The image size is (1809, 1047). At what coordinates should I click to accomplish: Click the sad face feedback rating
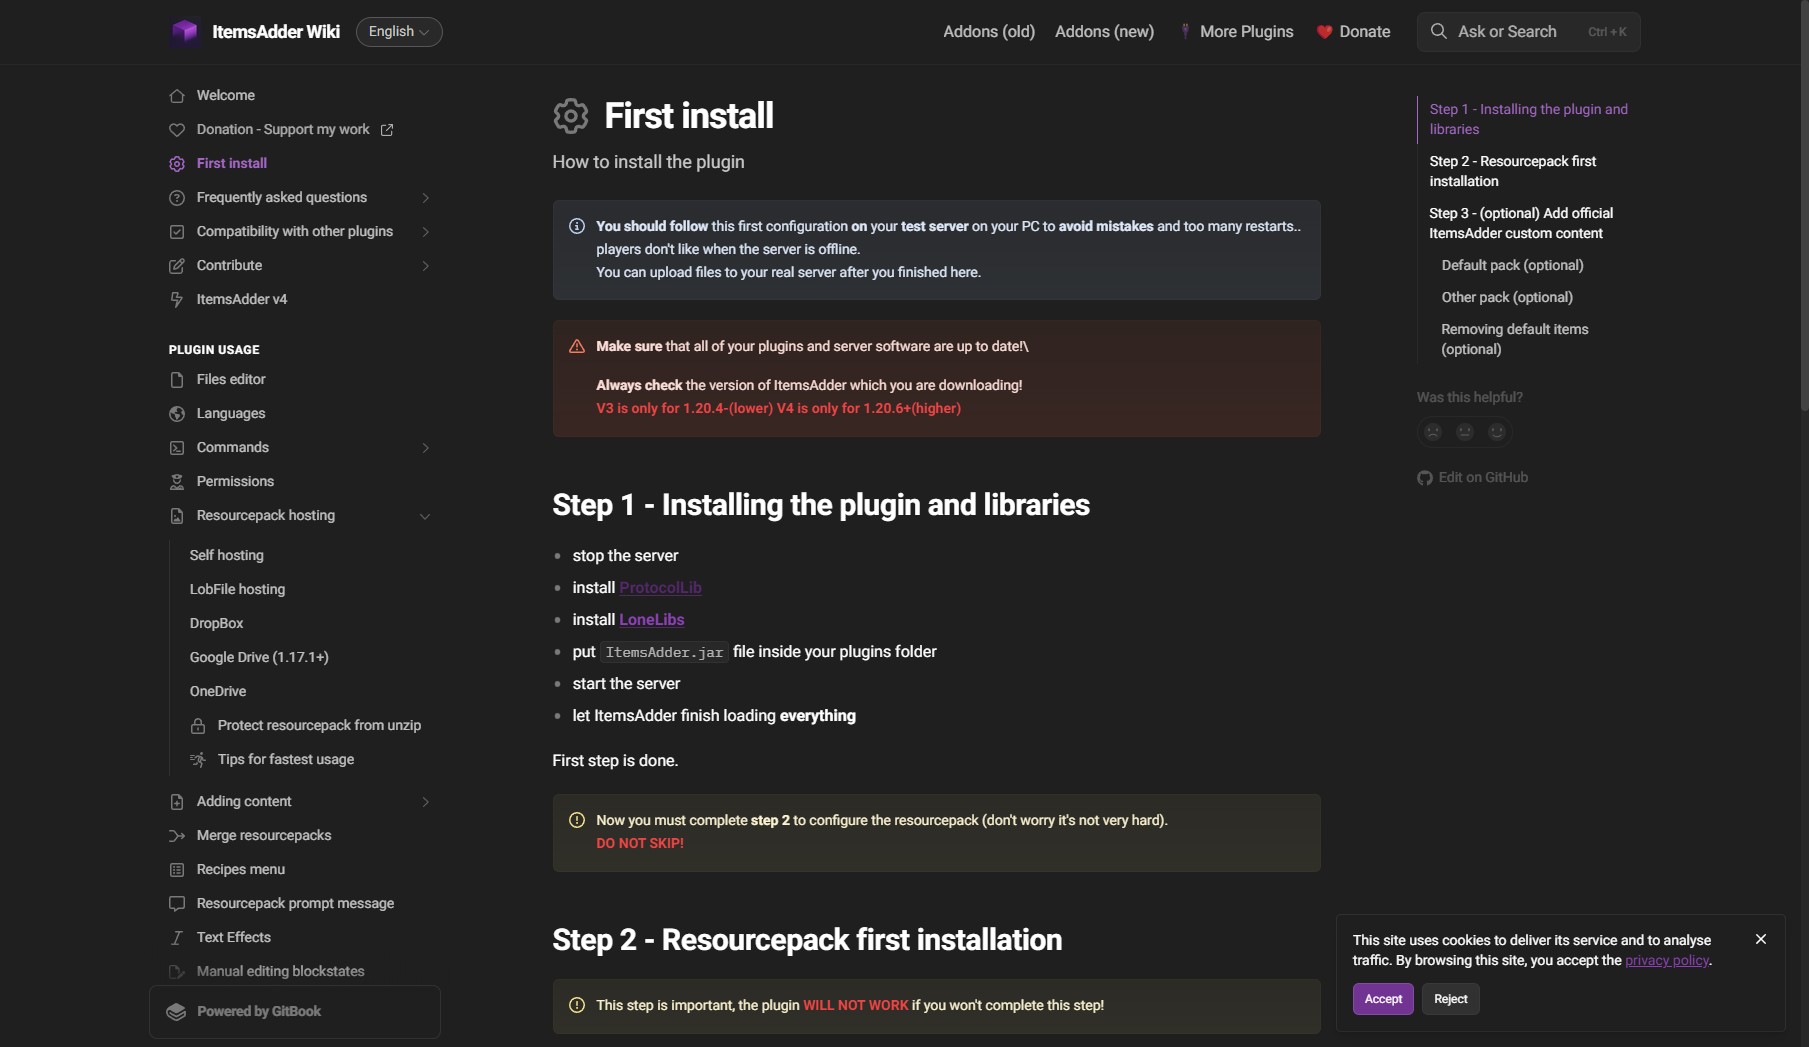pyautogui.click(x=1433, y=431)
